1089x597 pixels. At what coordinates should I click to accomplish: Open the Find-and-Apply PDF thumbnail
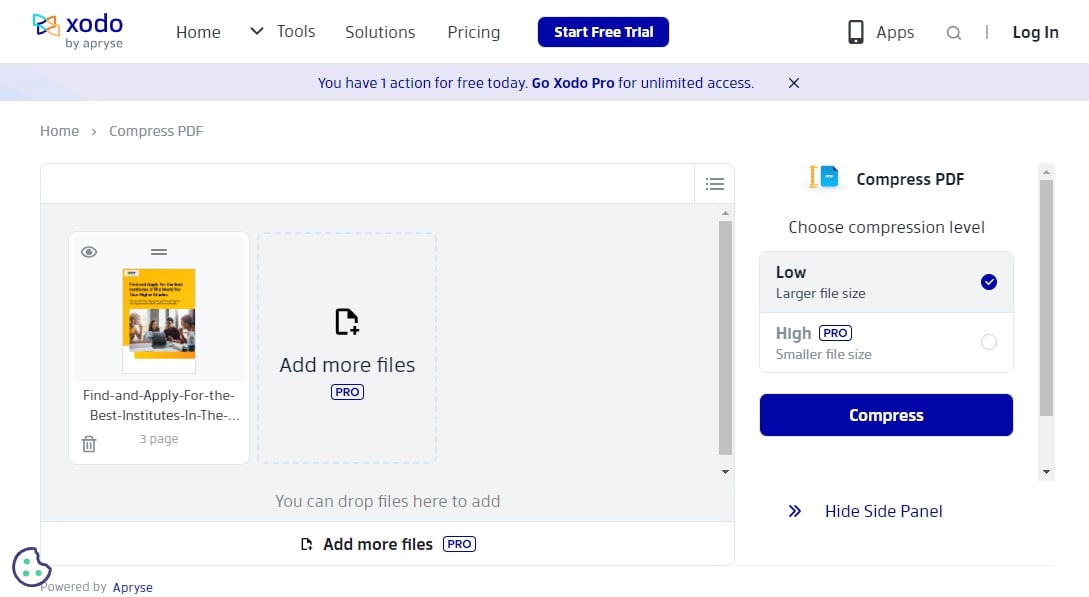tap(158, 318)
